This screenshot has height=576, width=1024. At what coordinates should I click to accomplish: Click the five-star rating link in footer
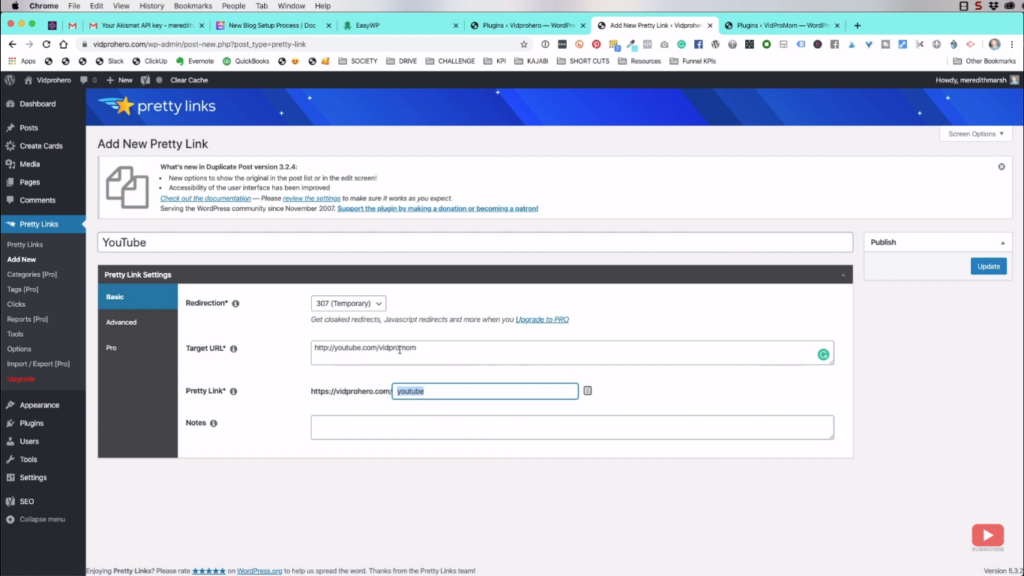(x=208, y=571)
